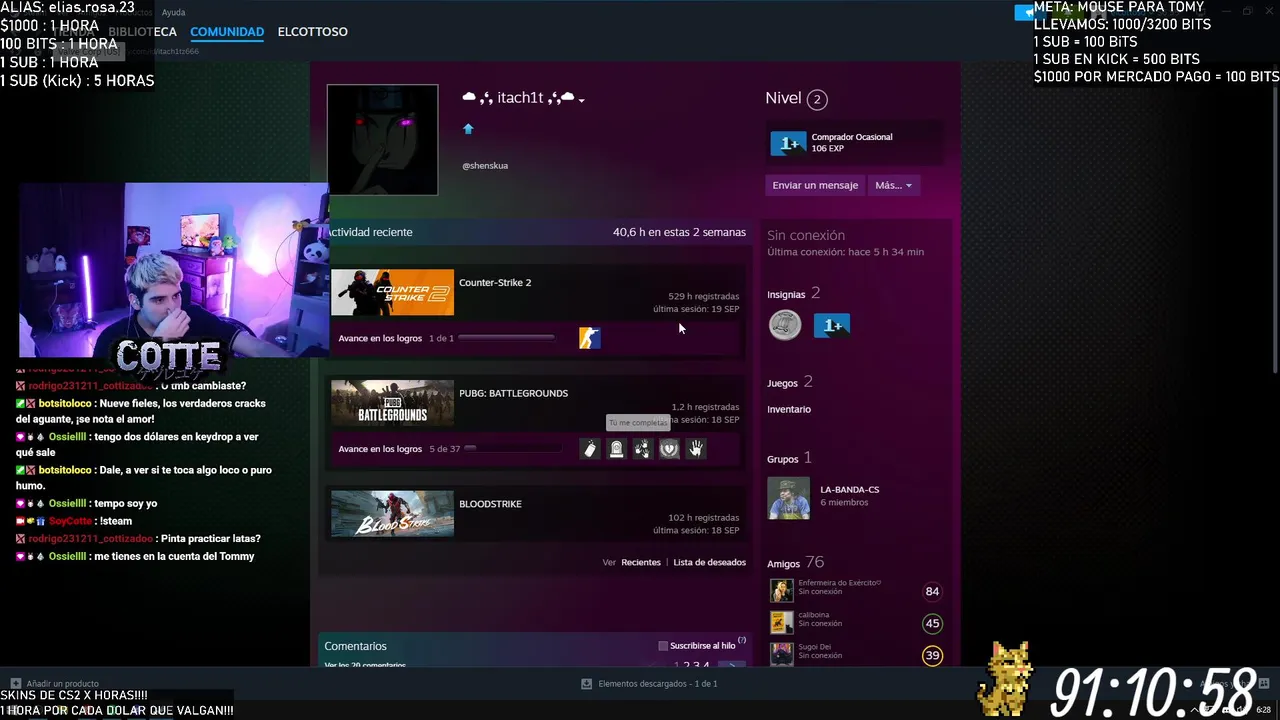
Task: Open the itach1t profile avatar image
Action: coord(382,140)
